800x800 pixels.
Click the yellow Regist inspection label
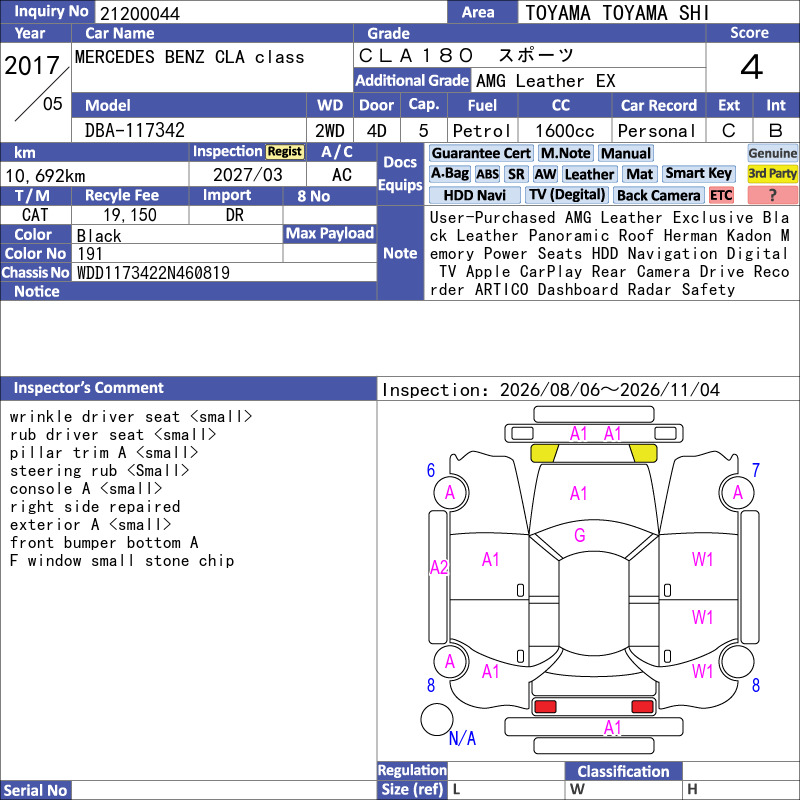click(285, 152)
